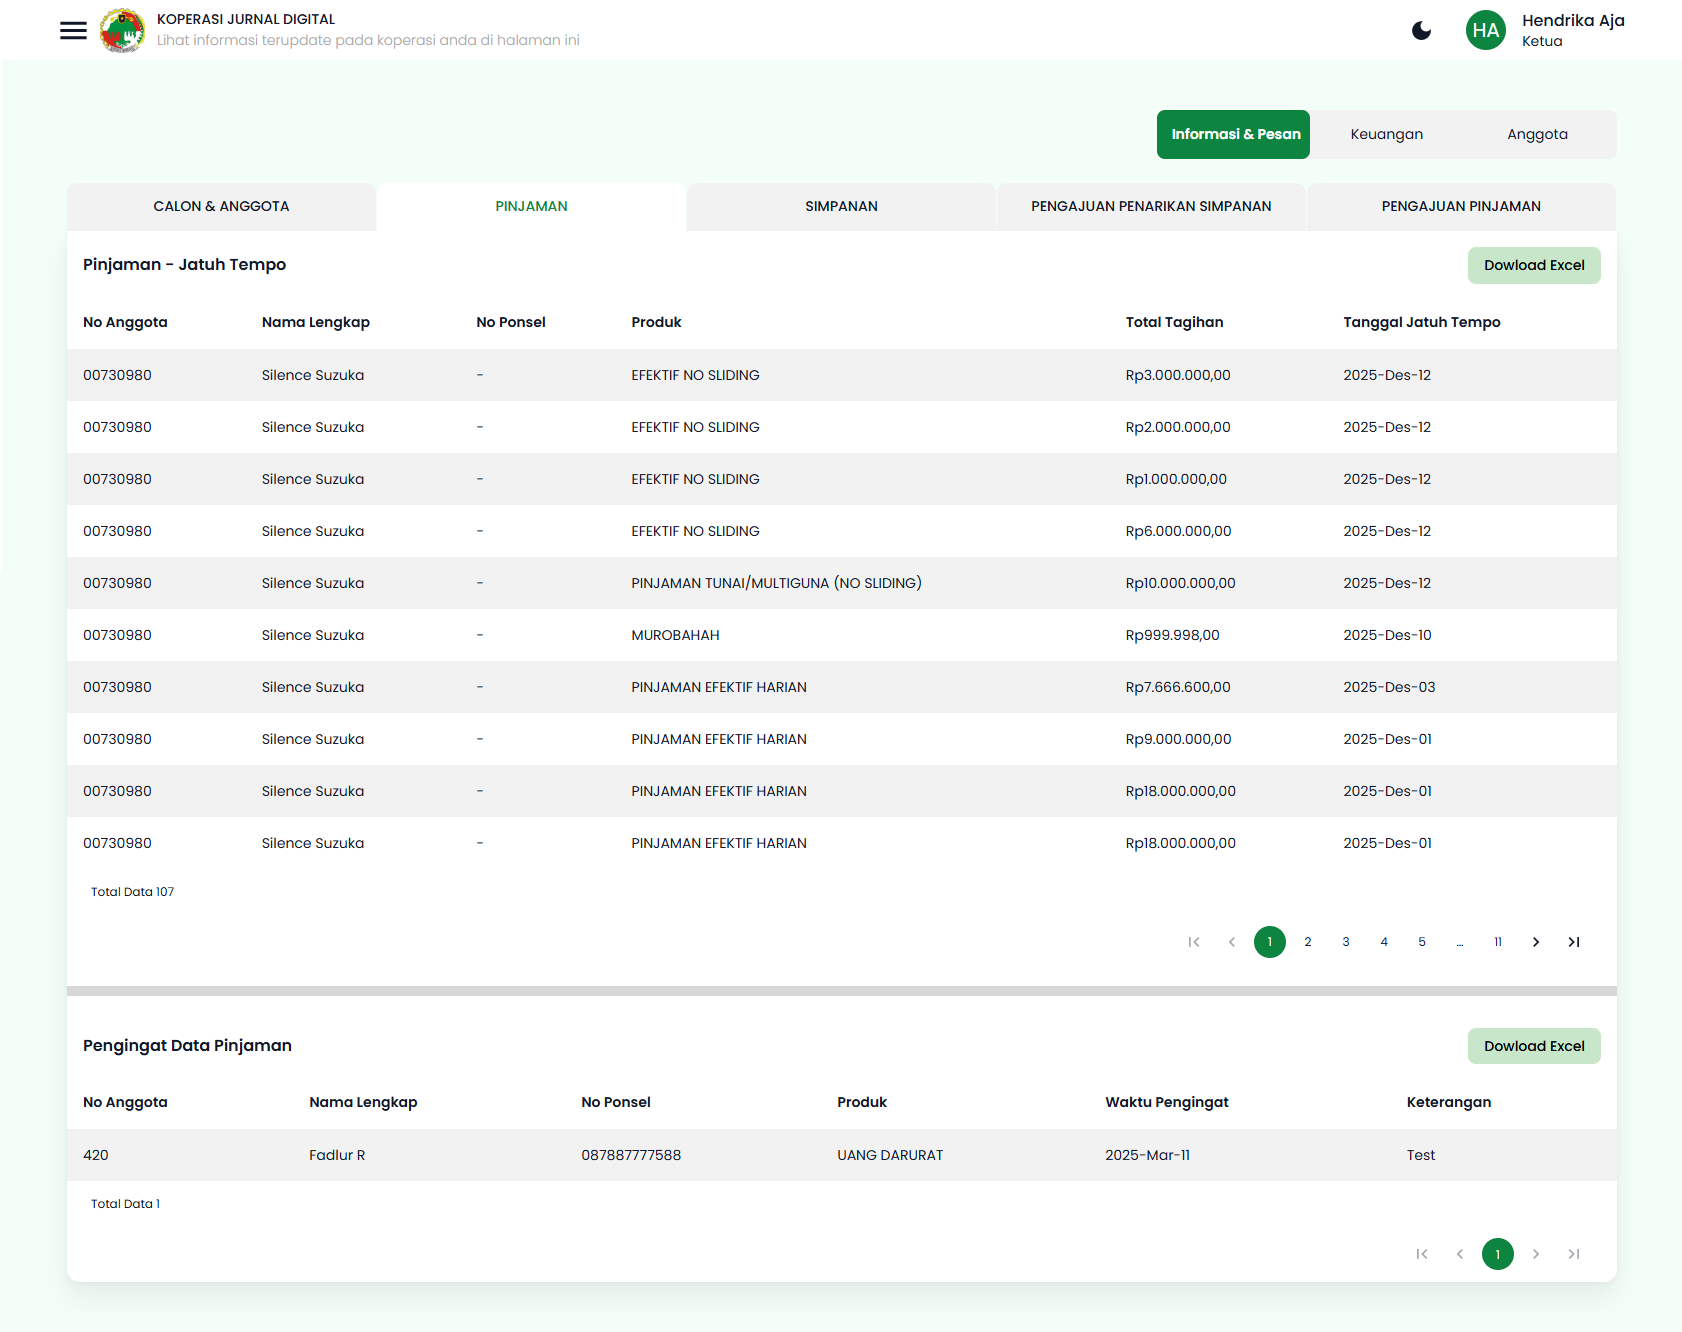1682x1332 pixels.
Task: Open the hamburger navigation menu
Action: pyautogui.click(x=73, y=30)
